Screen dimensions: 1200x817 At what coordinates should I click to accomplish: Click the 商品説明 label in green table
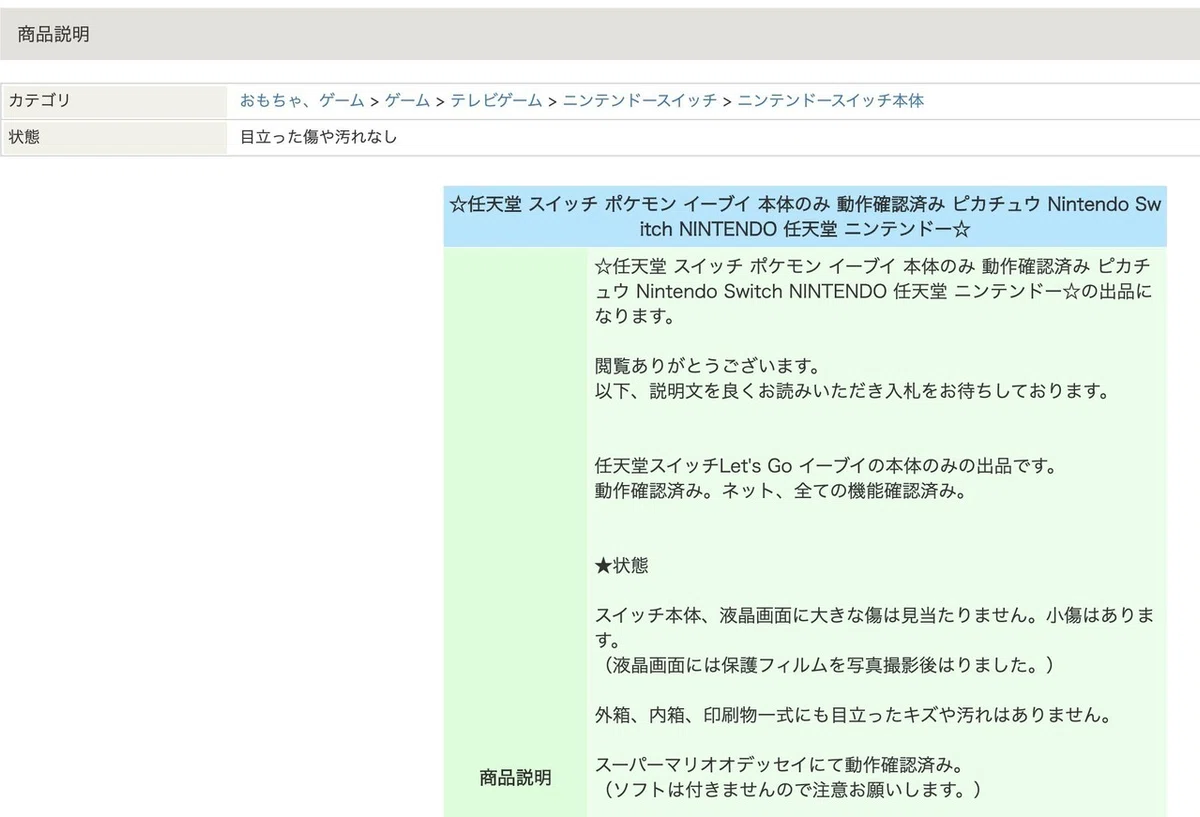[515, 778]
